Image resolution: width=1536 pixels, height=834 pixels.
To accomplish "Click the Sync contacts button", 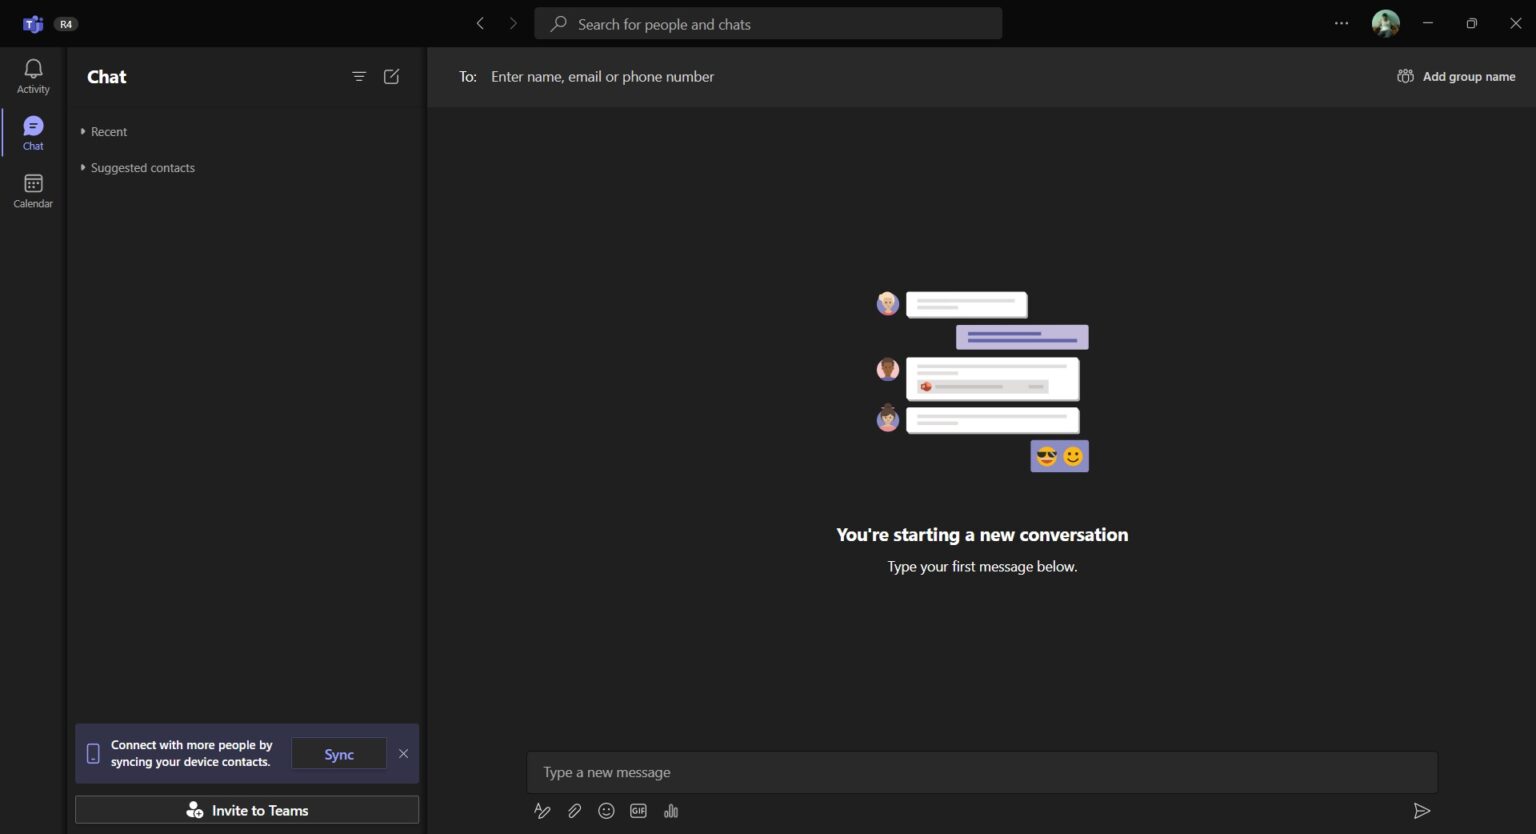I will (x=339, y=753).
